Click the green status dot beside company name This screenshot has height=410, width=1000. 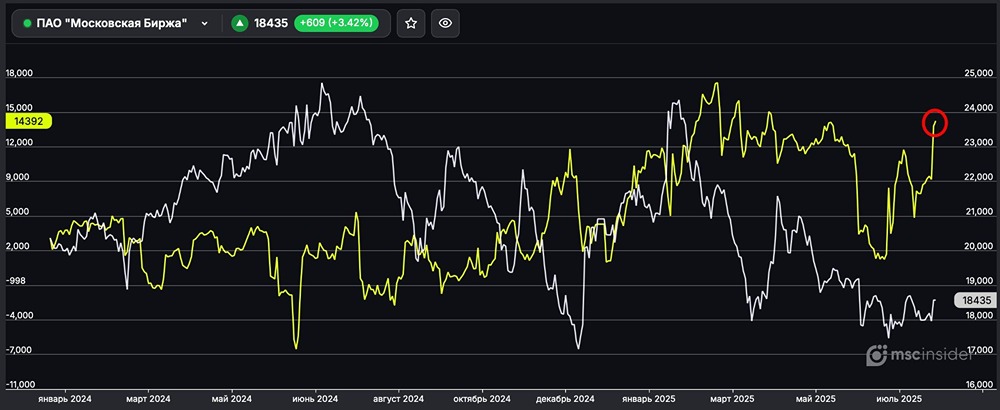(27, 24)
